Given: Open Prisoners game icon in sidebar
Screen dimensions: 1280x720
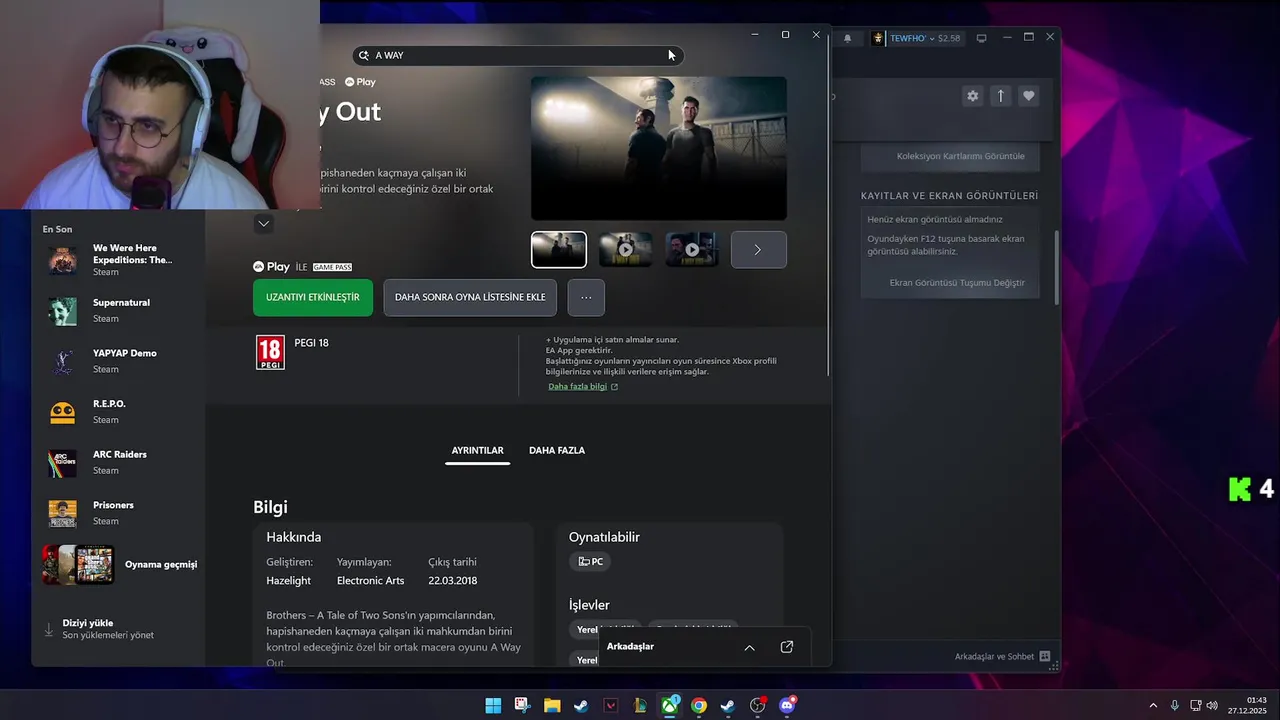Looking at the screenshot, I should click(62, 513).
